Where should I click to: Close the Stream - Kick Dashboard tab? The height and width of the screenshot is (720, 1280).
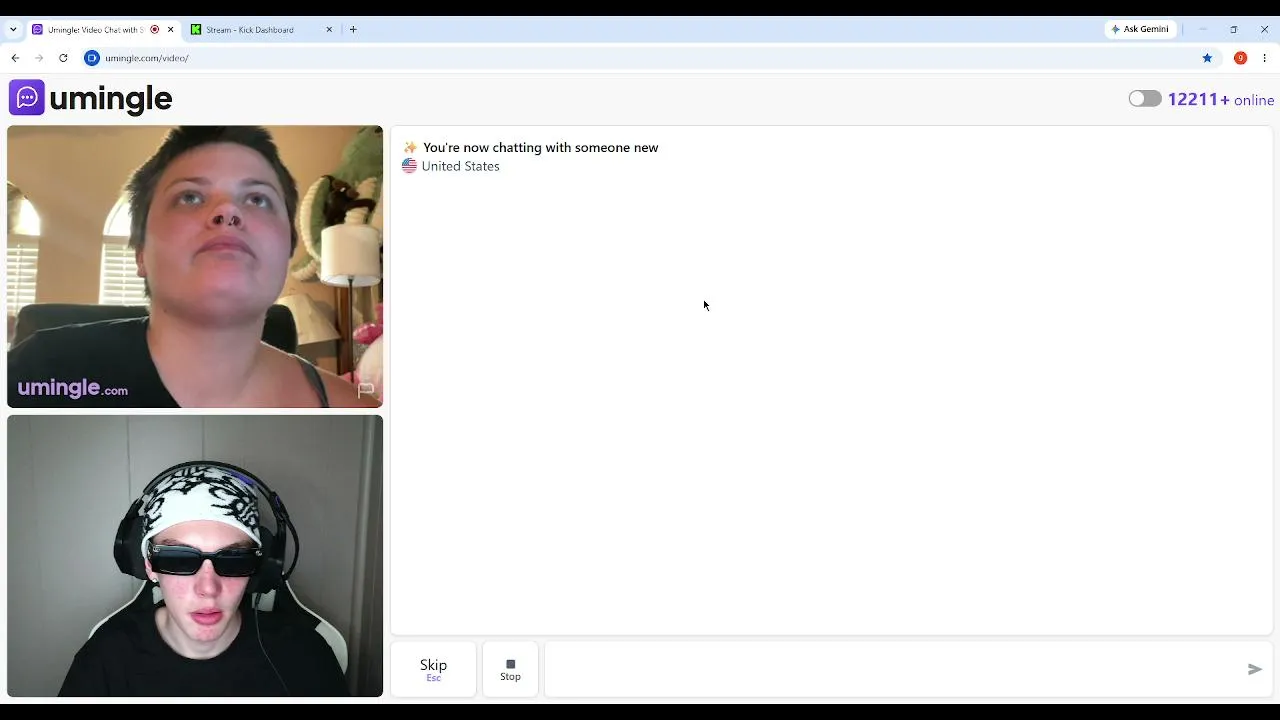[x=329, y=30]
